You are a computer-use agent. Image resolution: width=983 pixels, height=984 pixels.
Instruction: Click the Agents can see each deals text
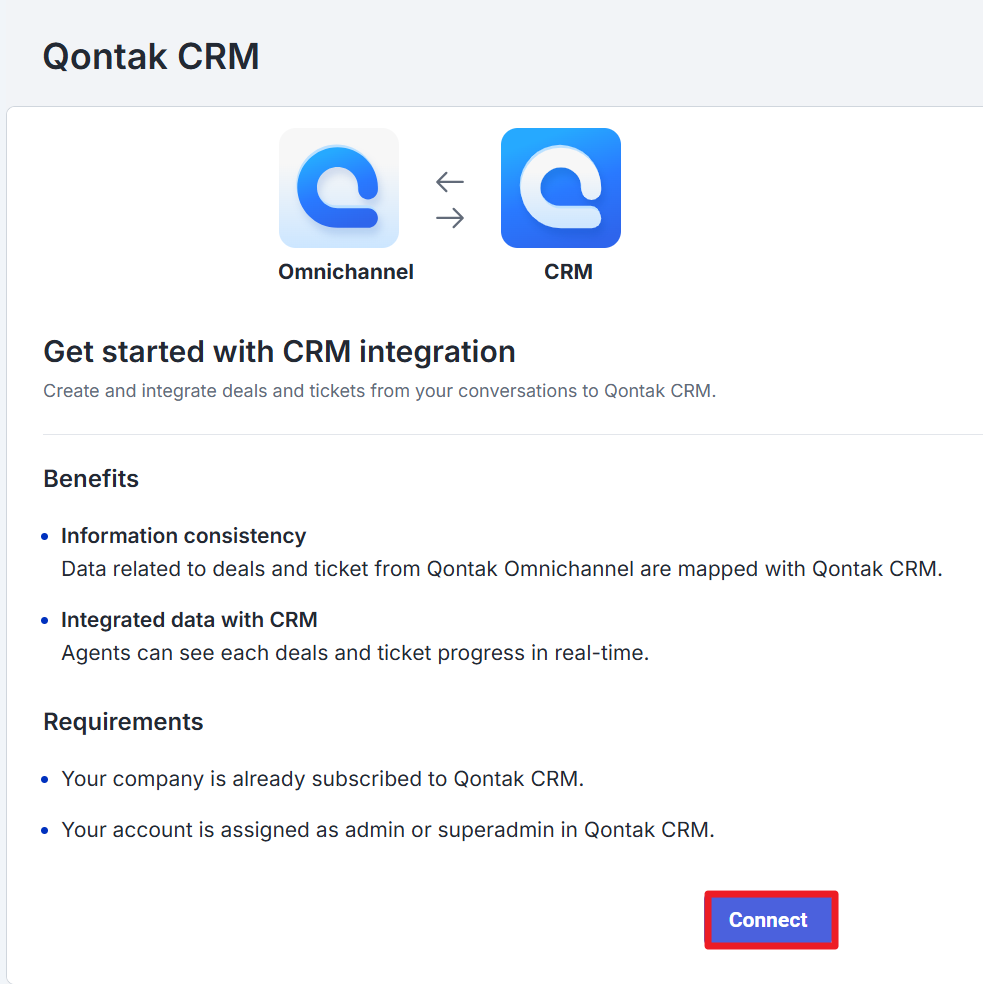coord(355,653)
